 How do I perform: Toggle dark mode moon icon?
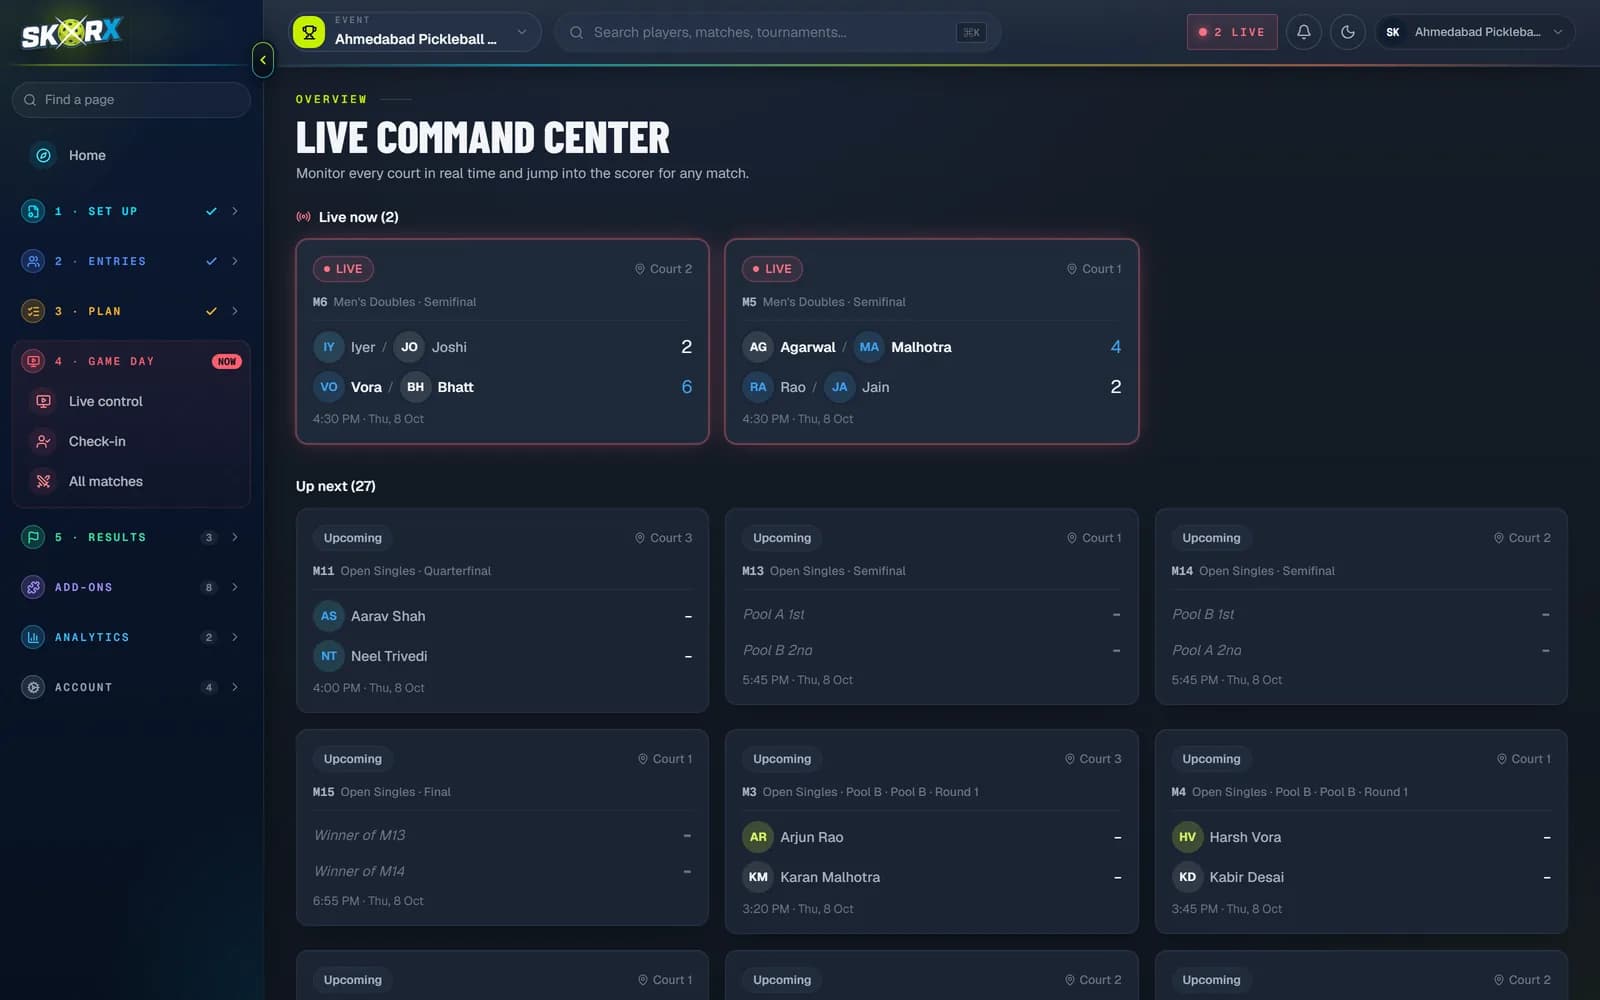(x=1348, y=32)
